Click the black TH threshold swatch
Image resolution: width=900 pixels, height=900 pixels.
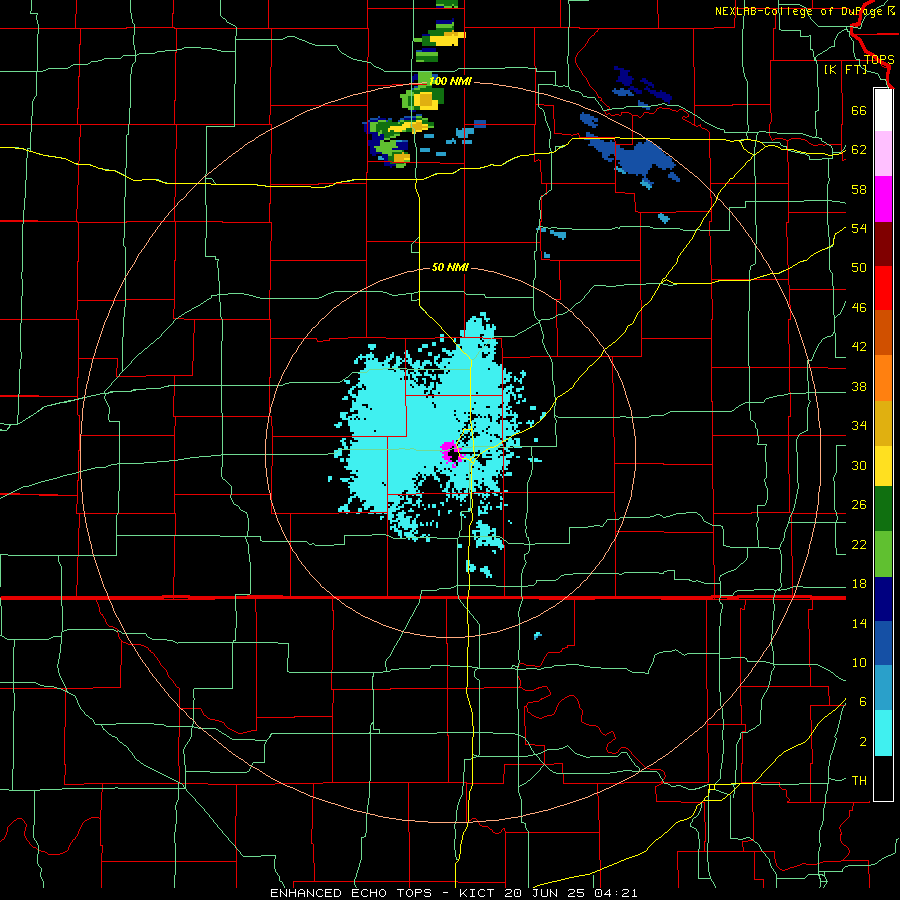(x=883, y=778)
